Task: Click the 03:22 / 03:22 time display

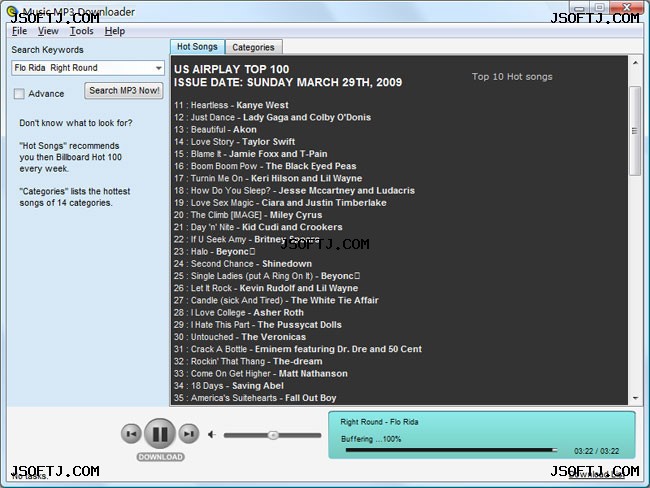Action: 596,451
